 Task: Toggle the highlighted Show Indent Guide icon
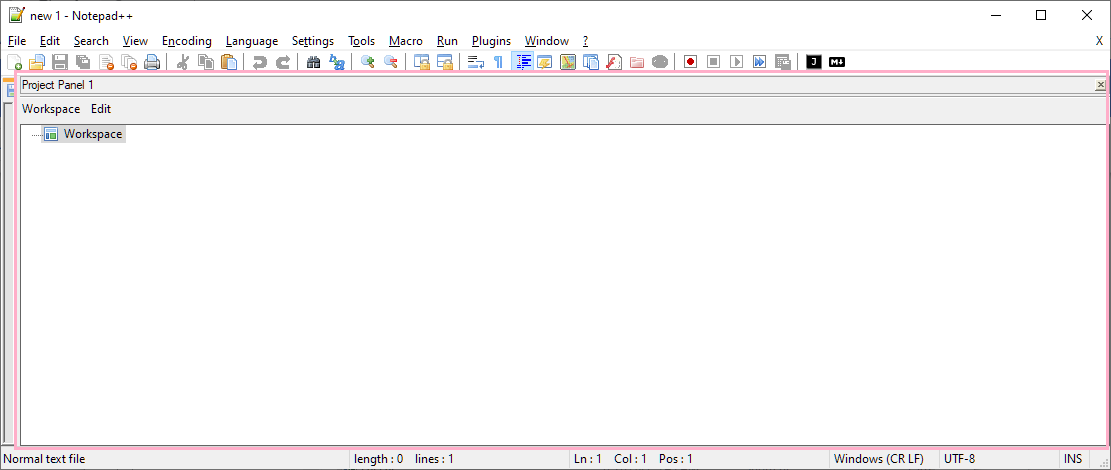(x=522, y=62)
